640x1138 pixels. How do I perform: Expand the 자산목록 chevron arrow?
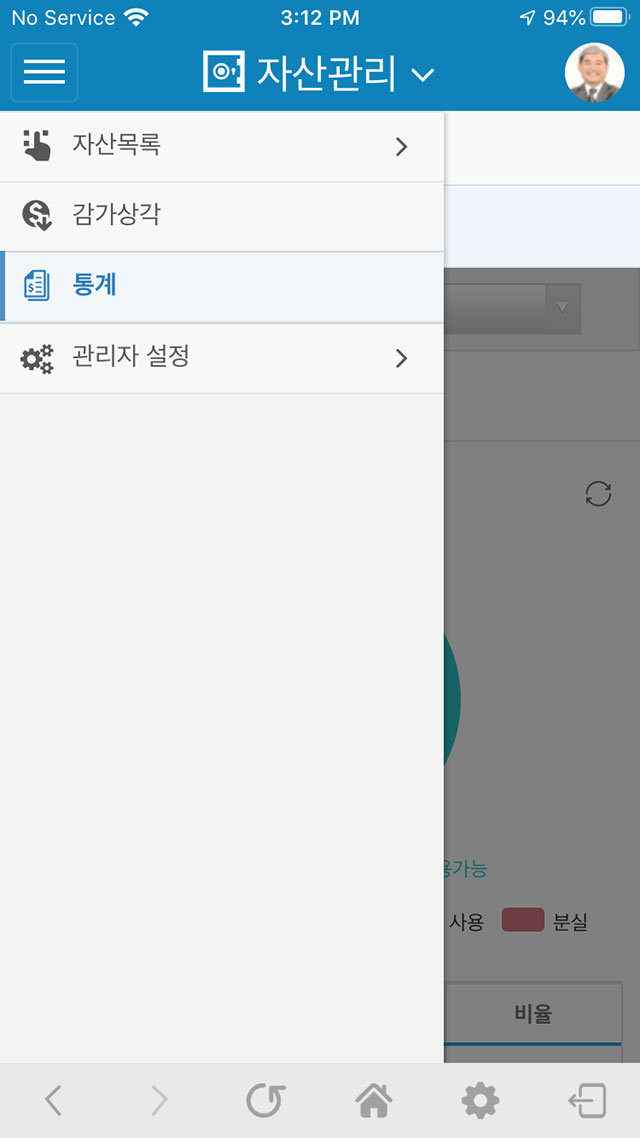point(401,147)
